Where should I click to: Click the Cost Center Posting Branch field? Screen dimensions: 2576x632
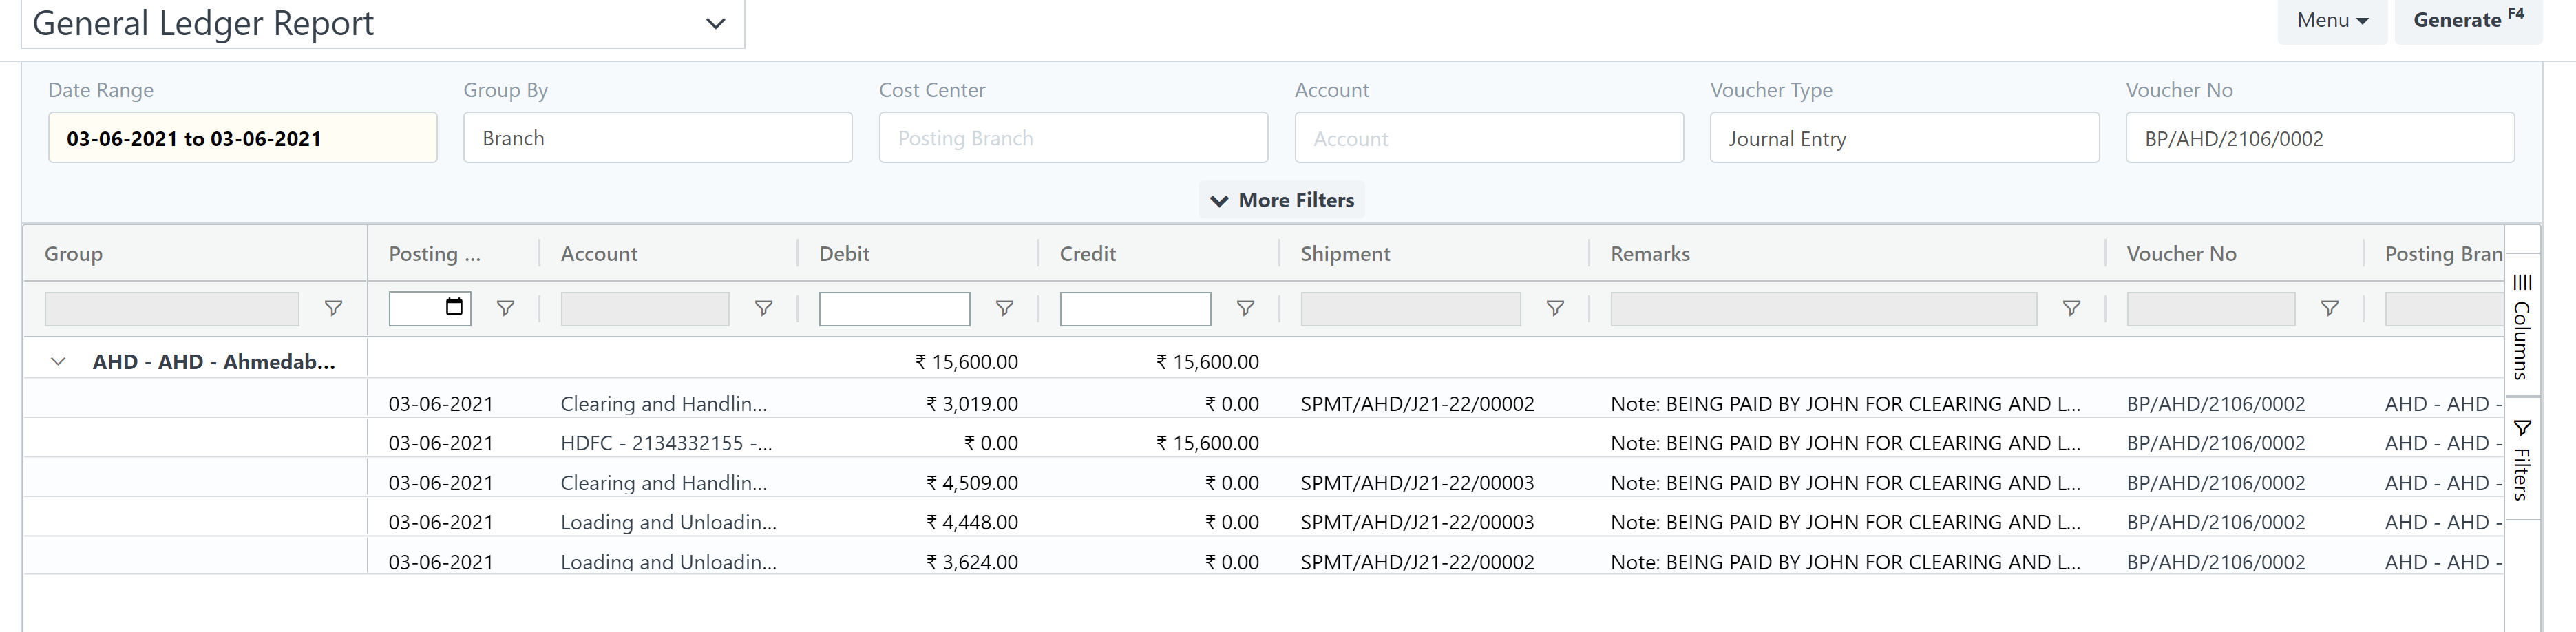pyautogui.click(x=1072, y=138)
